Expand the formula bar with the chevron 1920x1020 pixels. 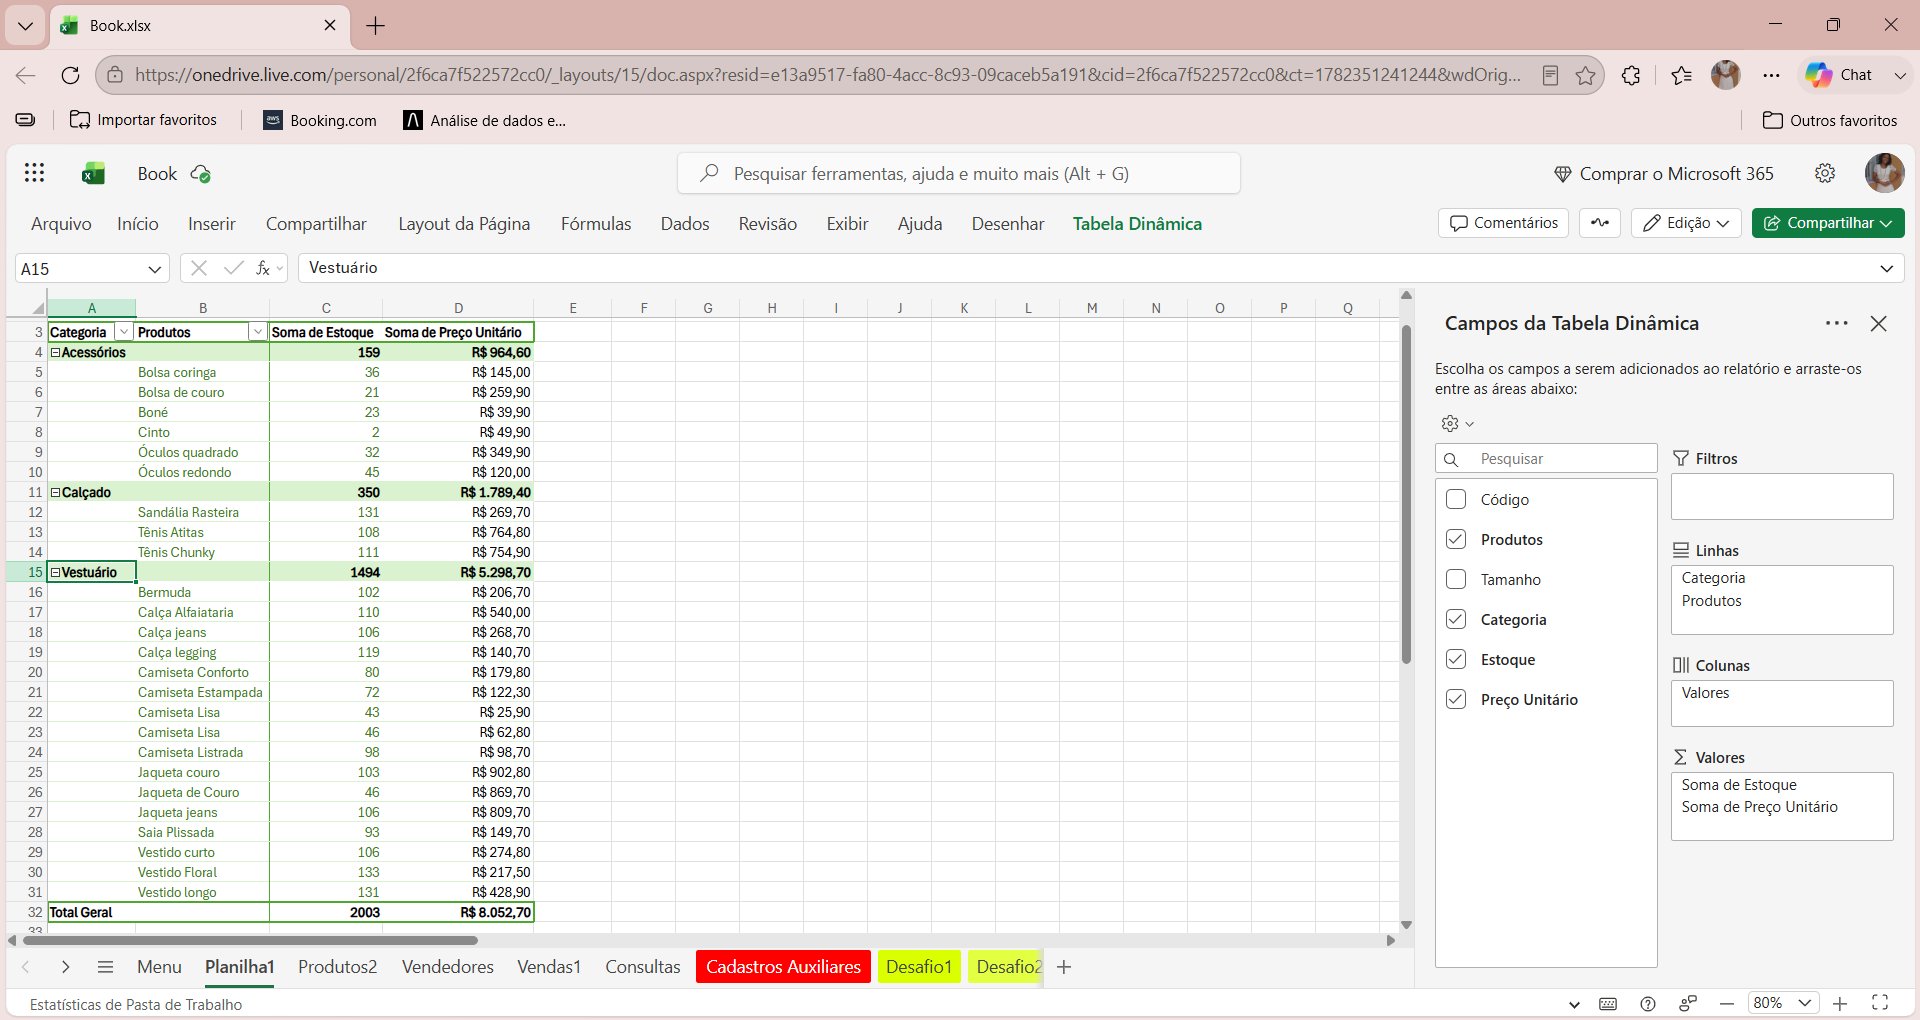coord(1886,268)
